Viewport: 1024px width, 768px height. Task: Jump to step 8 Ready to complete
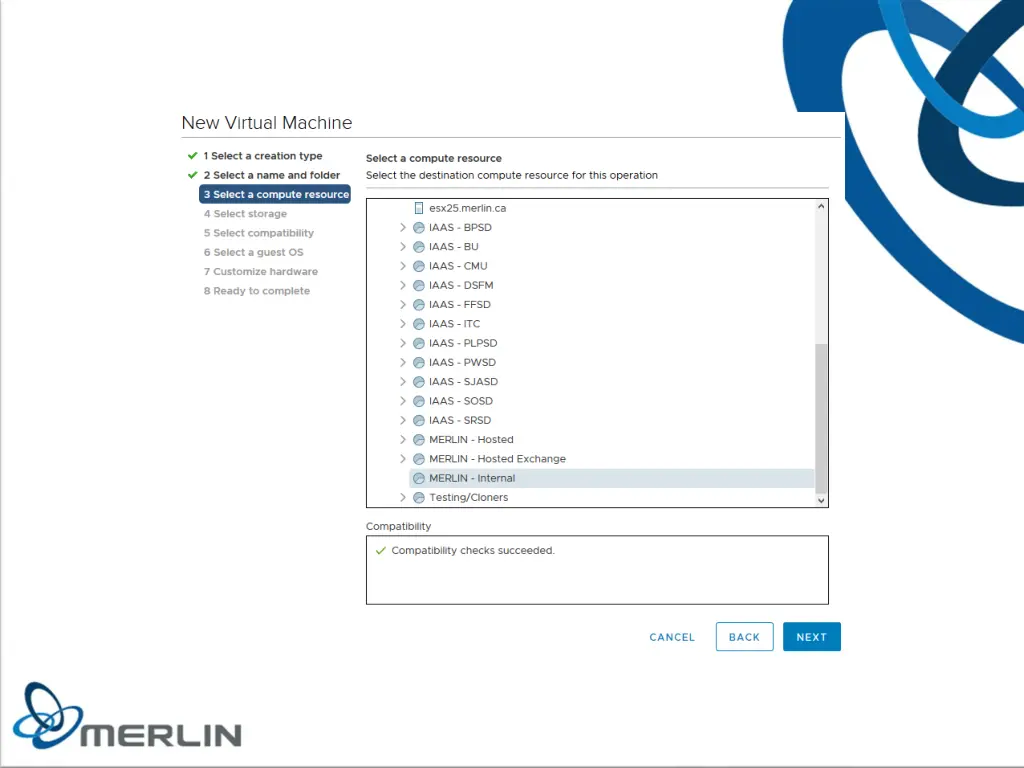[x=257, y=291]
